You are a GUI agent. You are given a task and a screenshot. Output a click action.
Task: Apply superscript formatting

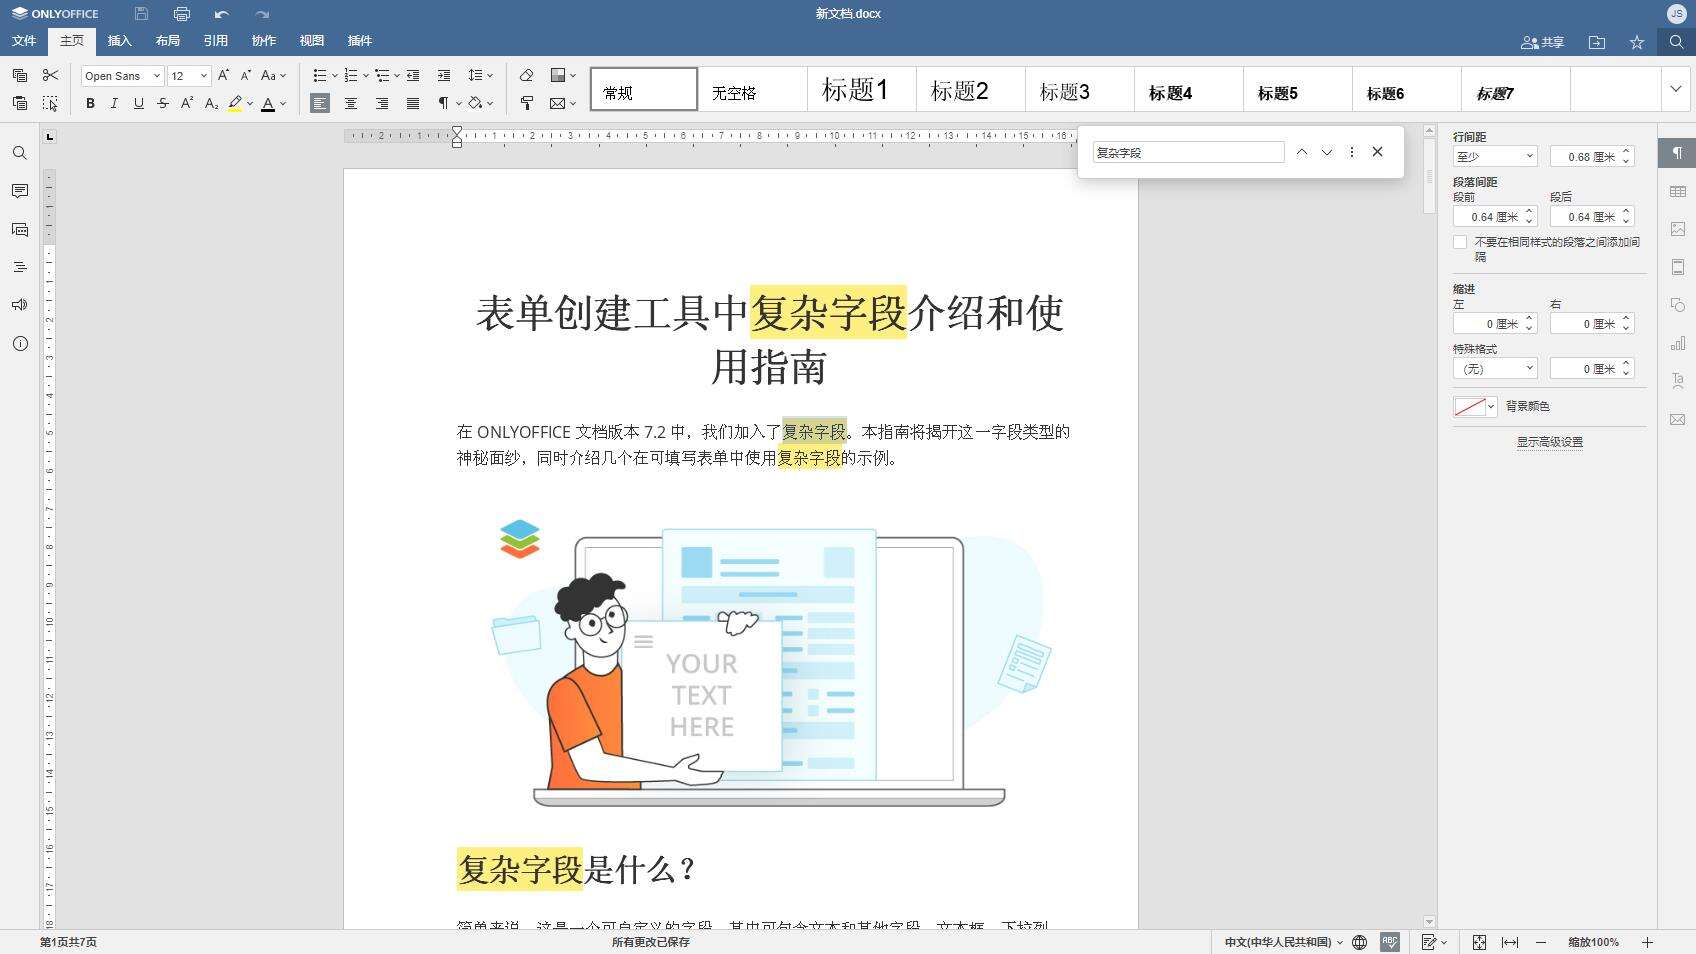tap(187, 103)
